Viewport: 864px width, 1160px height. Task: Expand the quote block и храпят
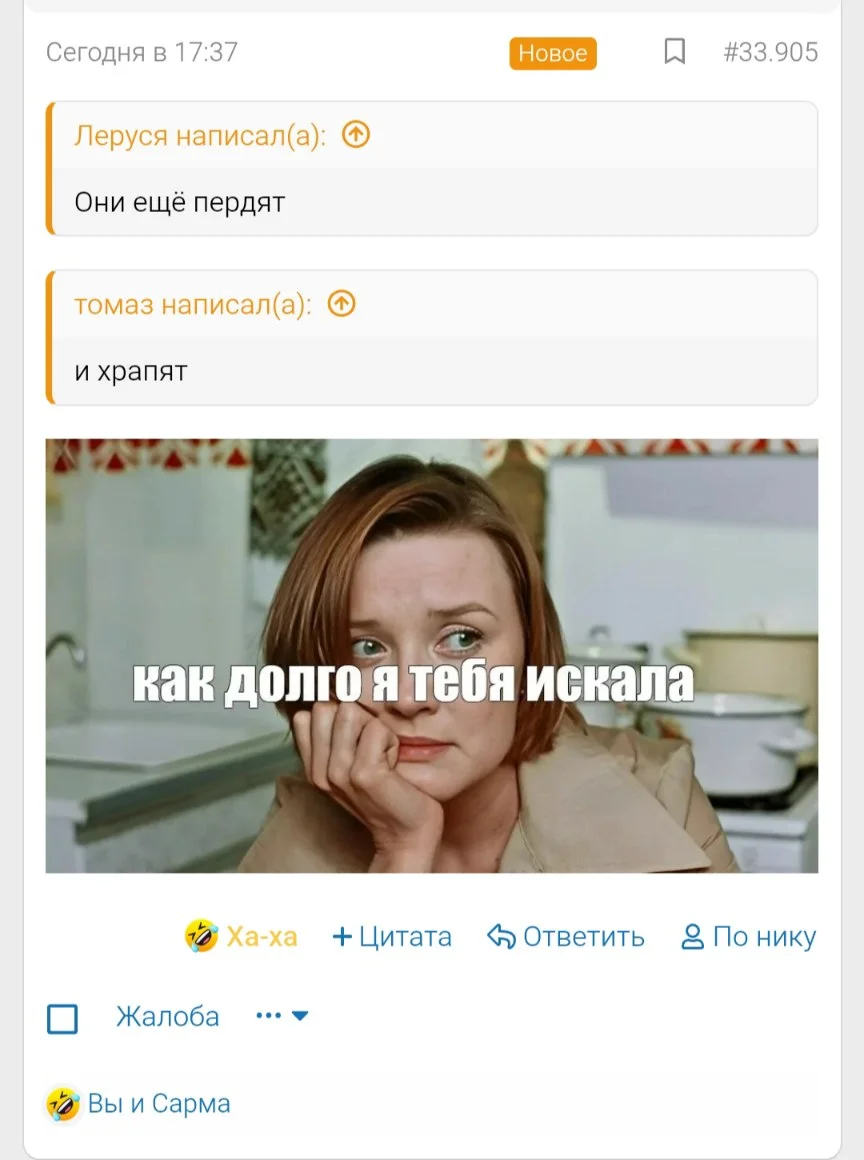(432, 337)
